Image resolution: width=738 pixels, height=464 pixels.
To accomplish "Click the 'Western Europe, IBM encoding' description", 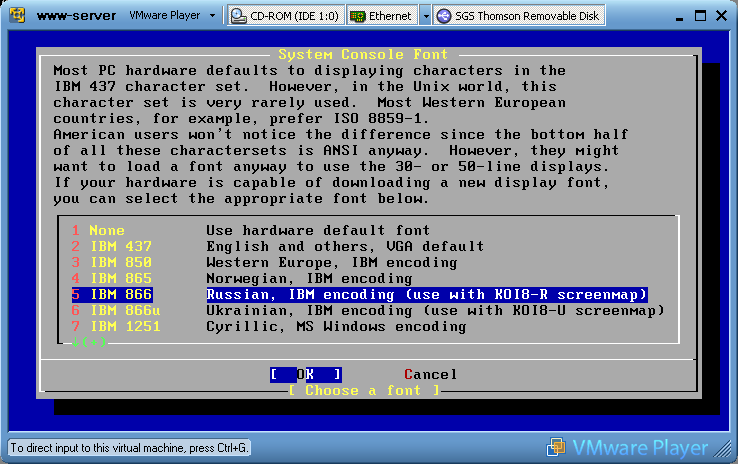I will (331, 263).
